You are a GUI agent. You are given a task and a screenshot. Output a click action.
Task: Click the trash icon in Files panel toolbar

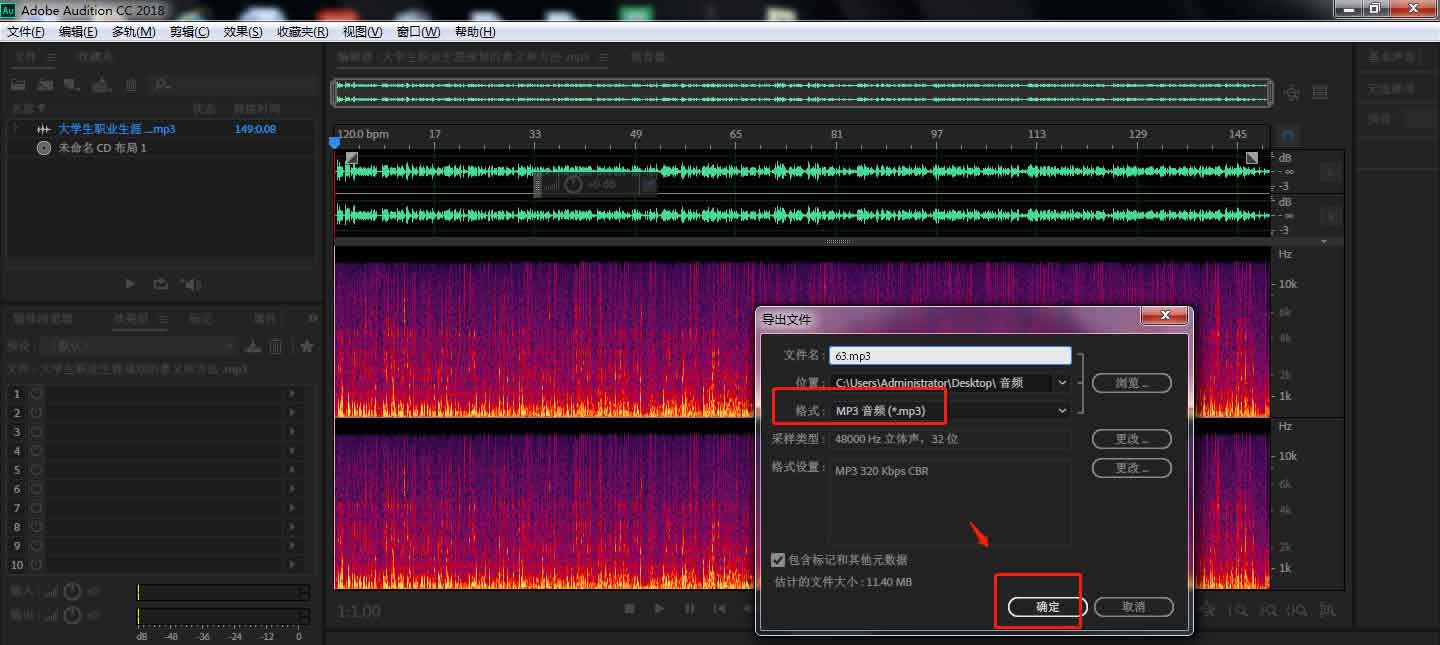pos(133,85)
